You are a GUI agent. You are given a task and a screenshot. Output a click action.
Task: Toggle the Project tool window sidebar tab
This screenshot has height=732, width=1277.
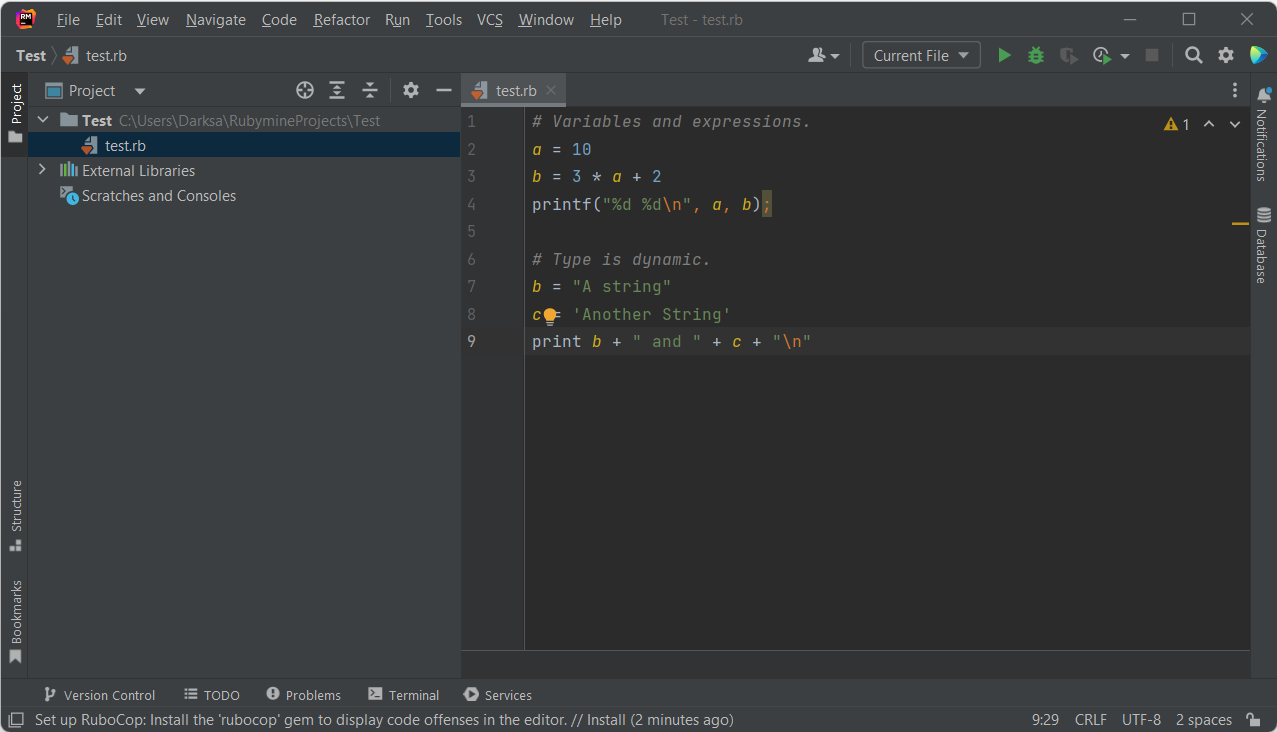tap(15, 112)
